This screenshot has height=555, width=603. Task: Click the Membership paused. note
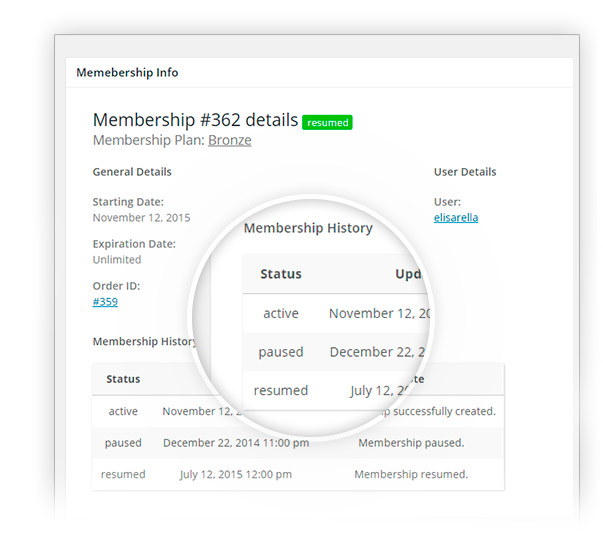[x=411, y=443]
